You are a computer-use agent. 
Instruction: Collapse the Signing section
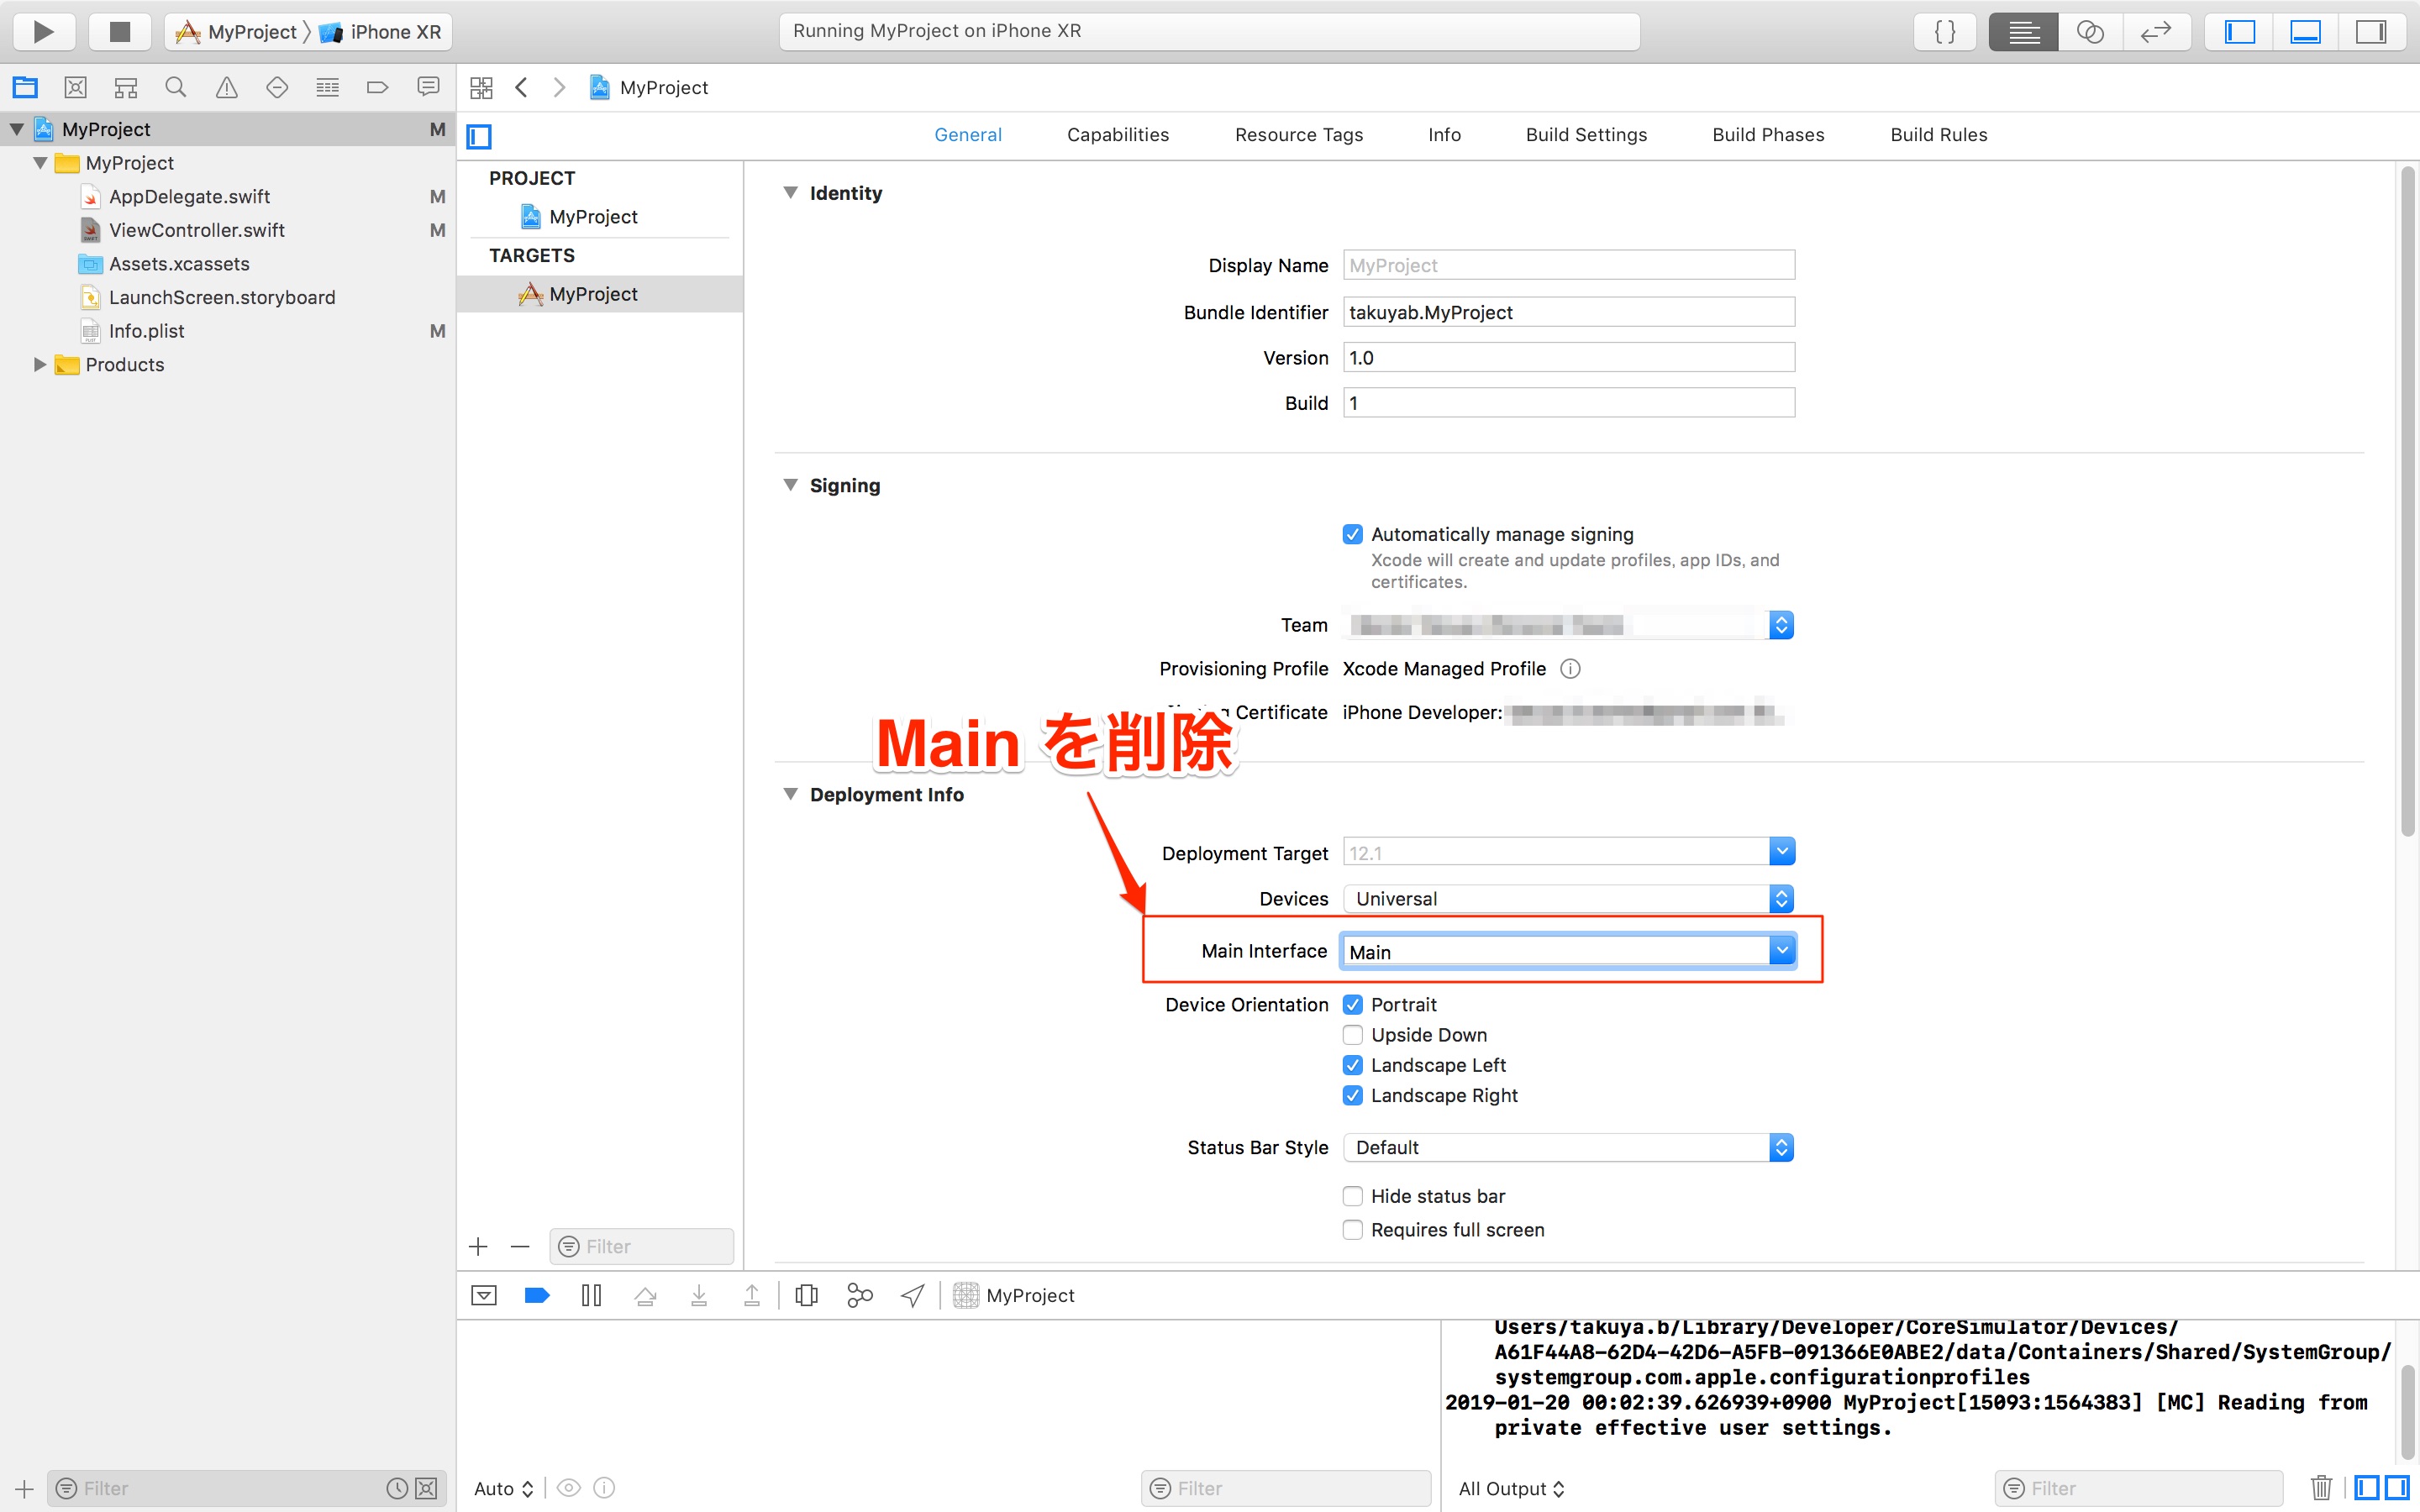[x=790, y=485]
